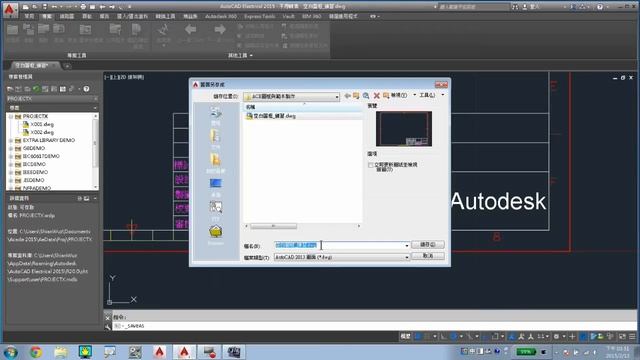Select the X002.dwg drawing in project tree
640x360 pixels.
tap(42, 133)
